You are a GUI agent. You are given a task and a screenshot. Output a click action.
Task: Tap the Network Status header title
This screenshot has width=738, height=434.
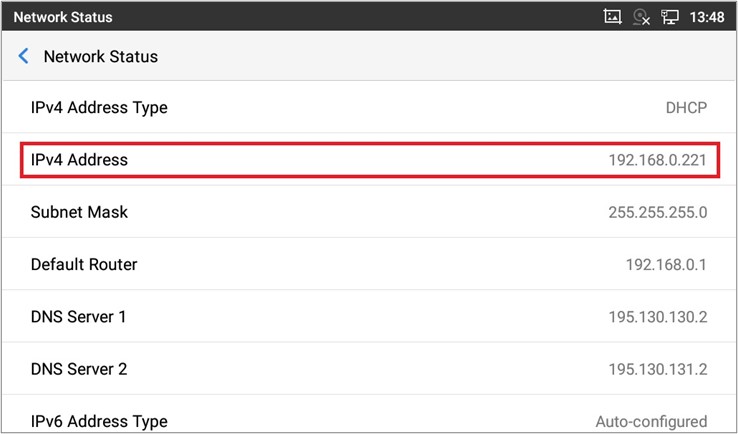[100, 57]
